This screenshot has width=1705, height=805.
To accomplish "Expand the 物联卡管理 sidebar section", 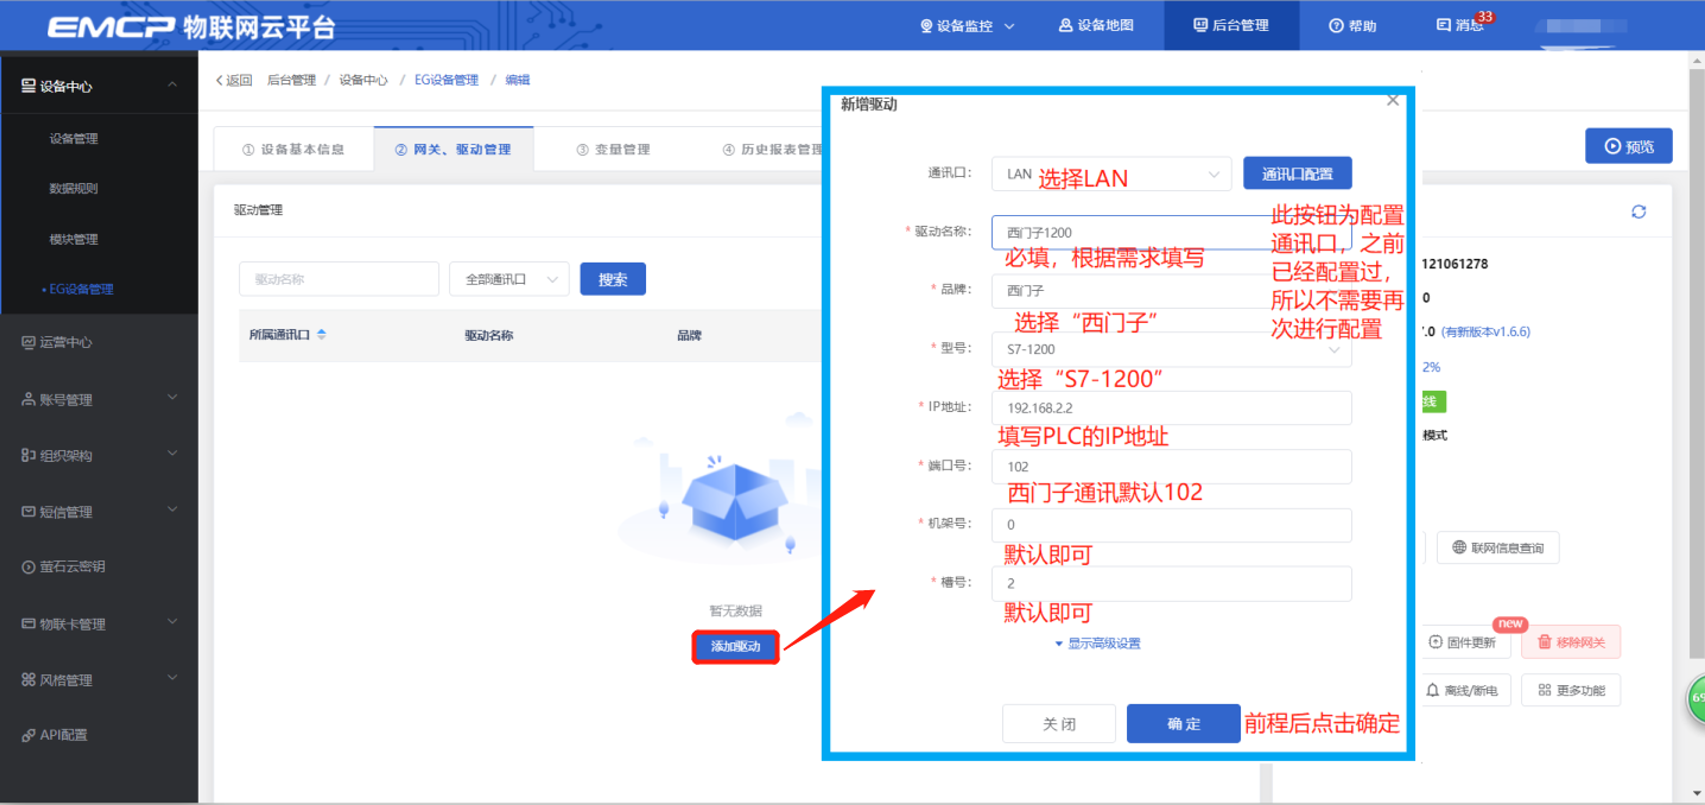I will [99, 624].
